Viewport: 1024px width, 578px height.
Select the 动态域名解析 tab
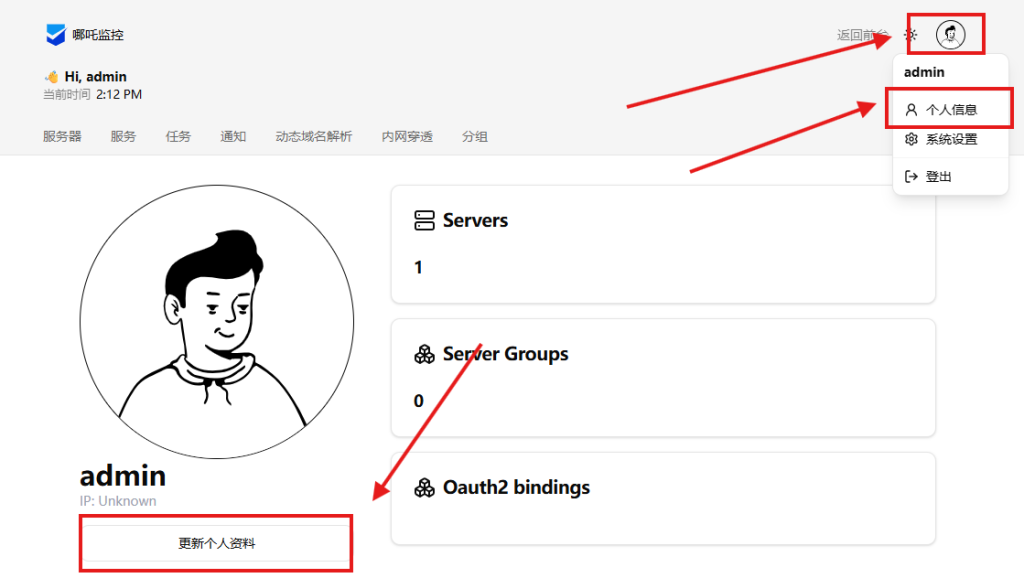313,137
